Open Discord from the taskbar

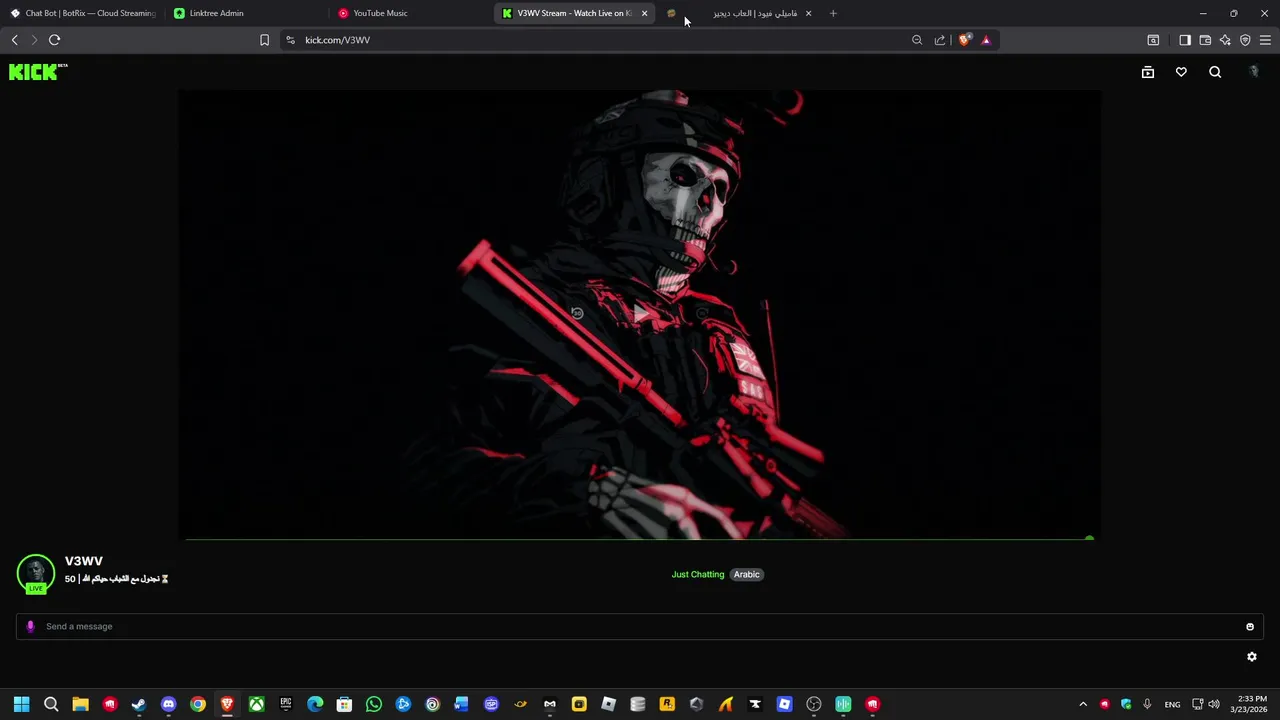click(168, 704)
